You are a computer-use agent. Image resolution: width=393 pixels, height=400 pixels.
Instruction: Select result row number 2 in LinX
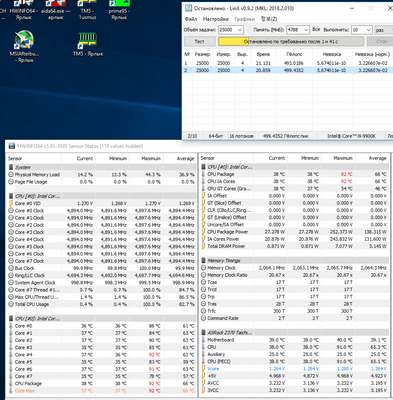tap(288, 70)
